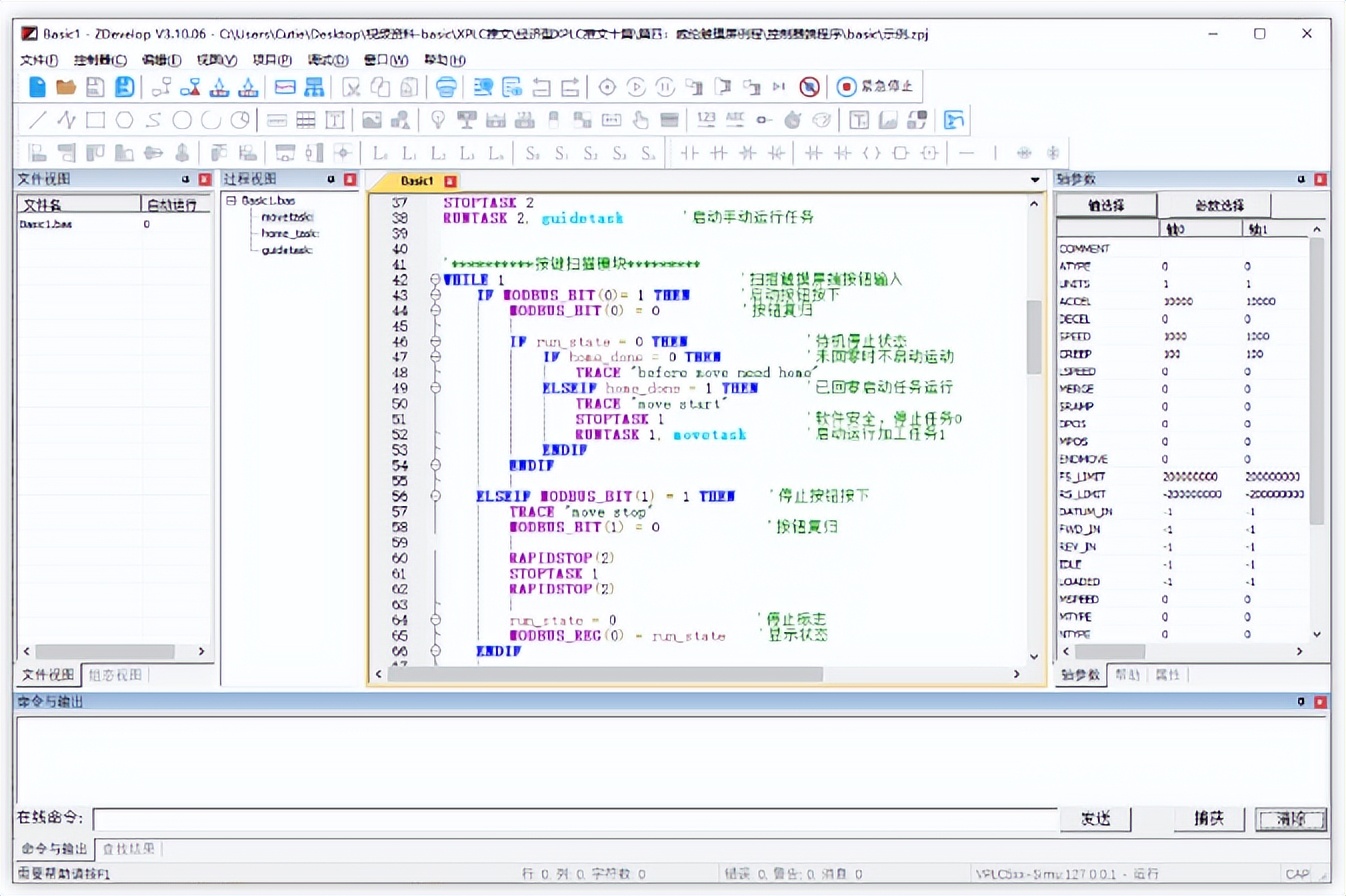Click the emergency stop (紧急停止) toolbar icon
The image size is (1346, 896).
[x=847, y=87]
